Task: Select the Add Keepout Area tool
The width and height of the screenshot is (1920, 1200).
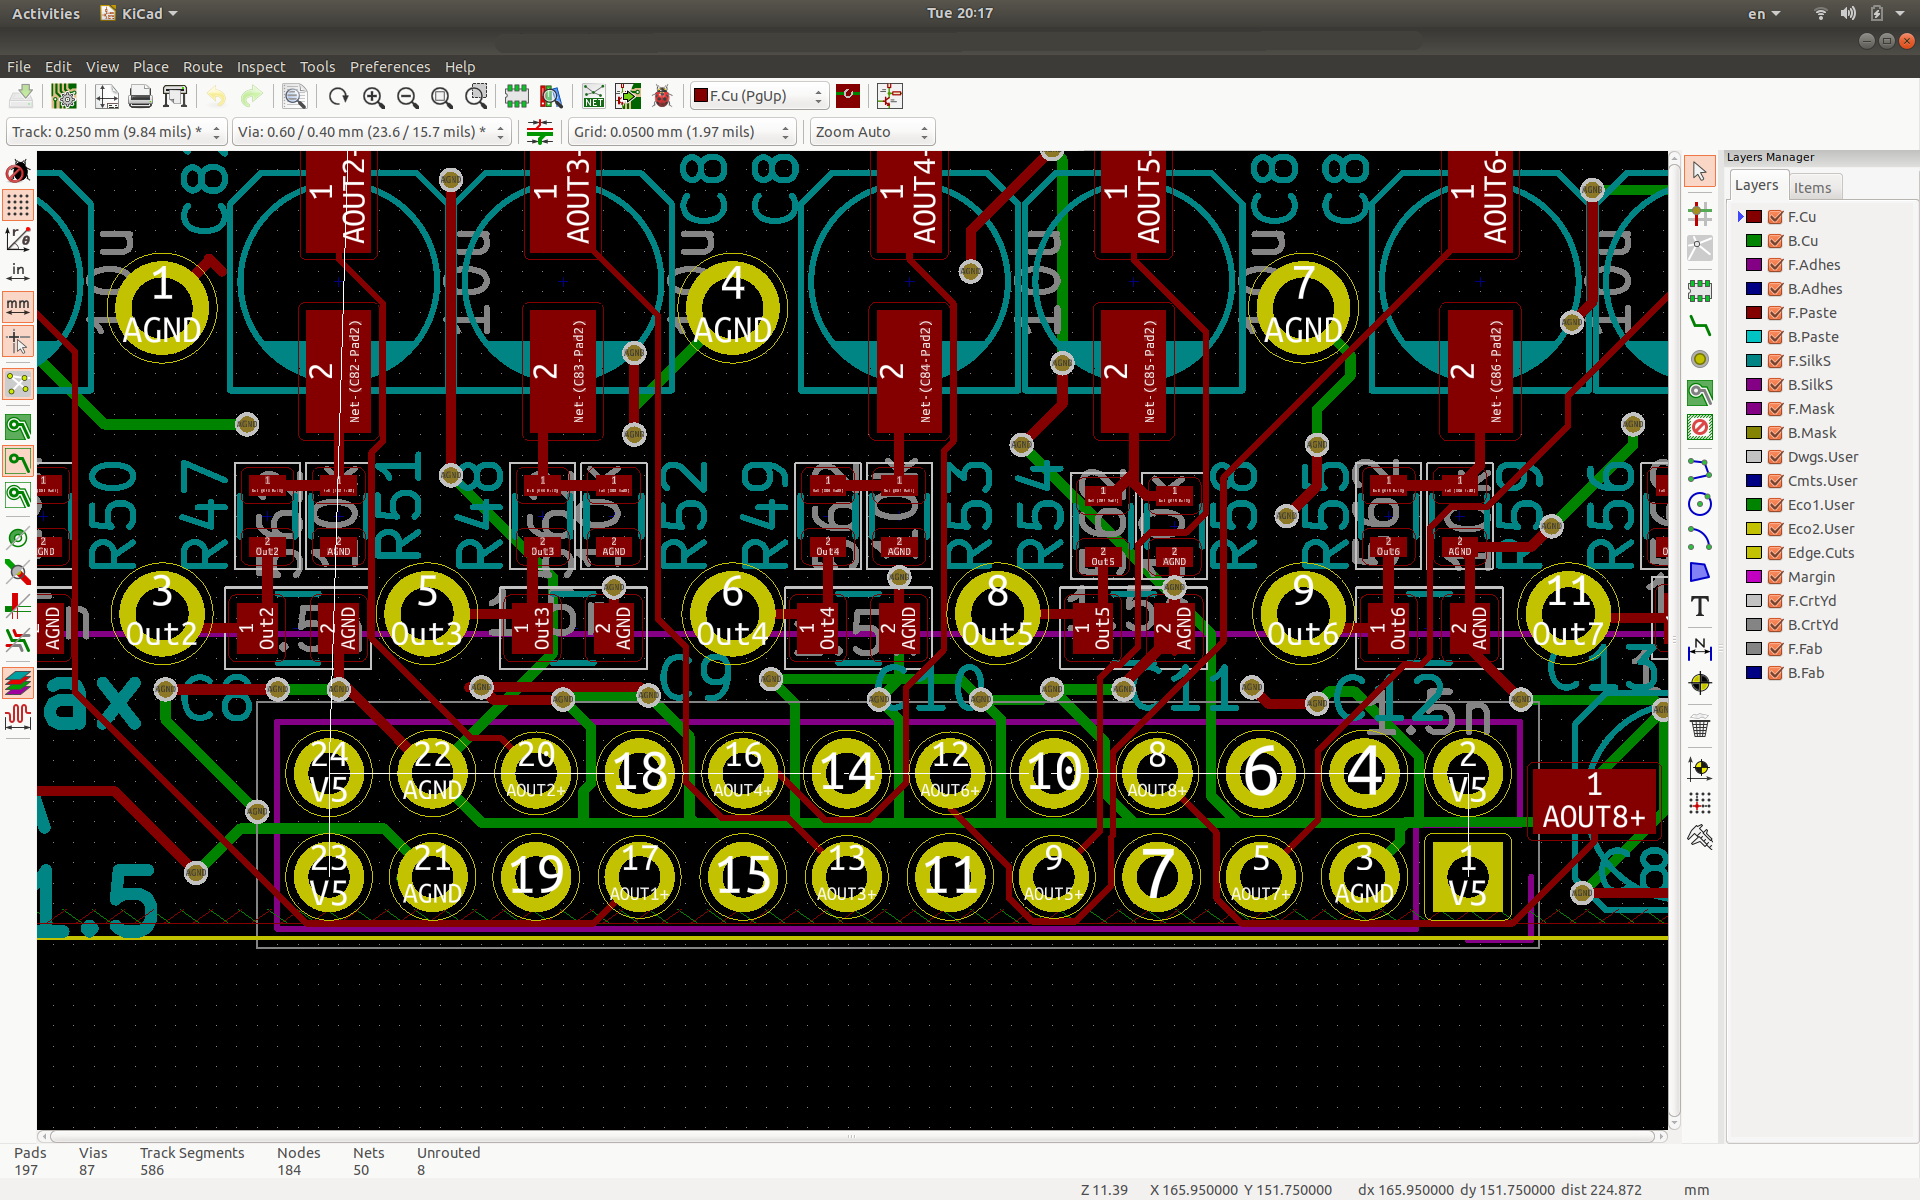Action: [1700, 428]
